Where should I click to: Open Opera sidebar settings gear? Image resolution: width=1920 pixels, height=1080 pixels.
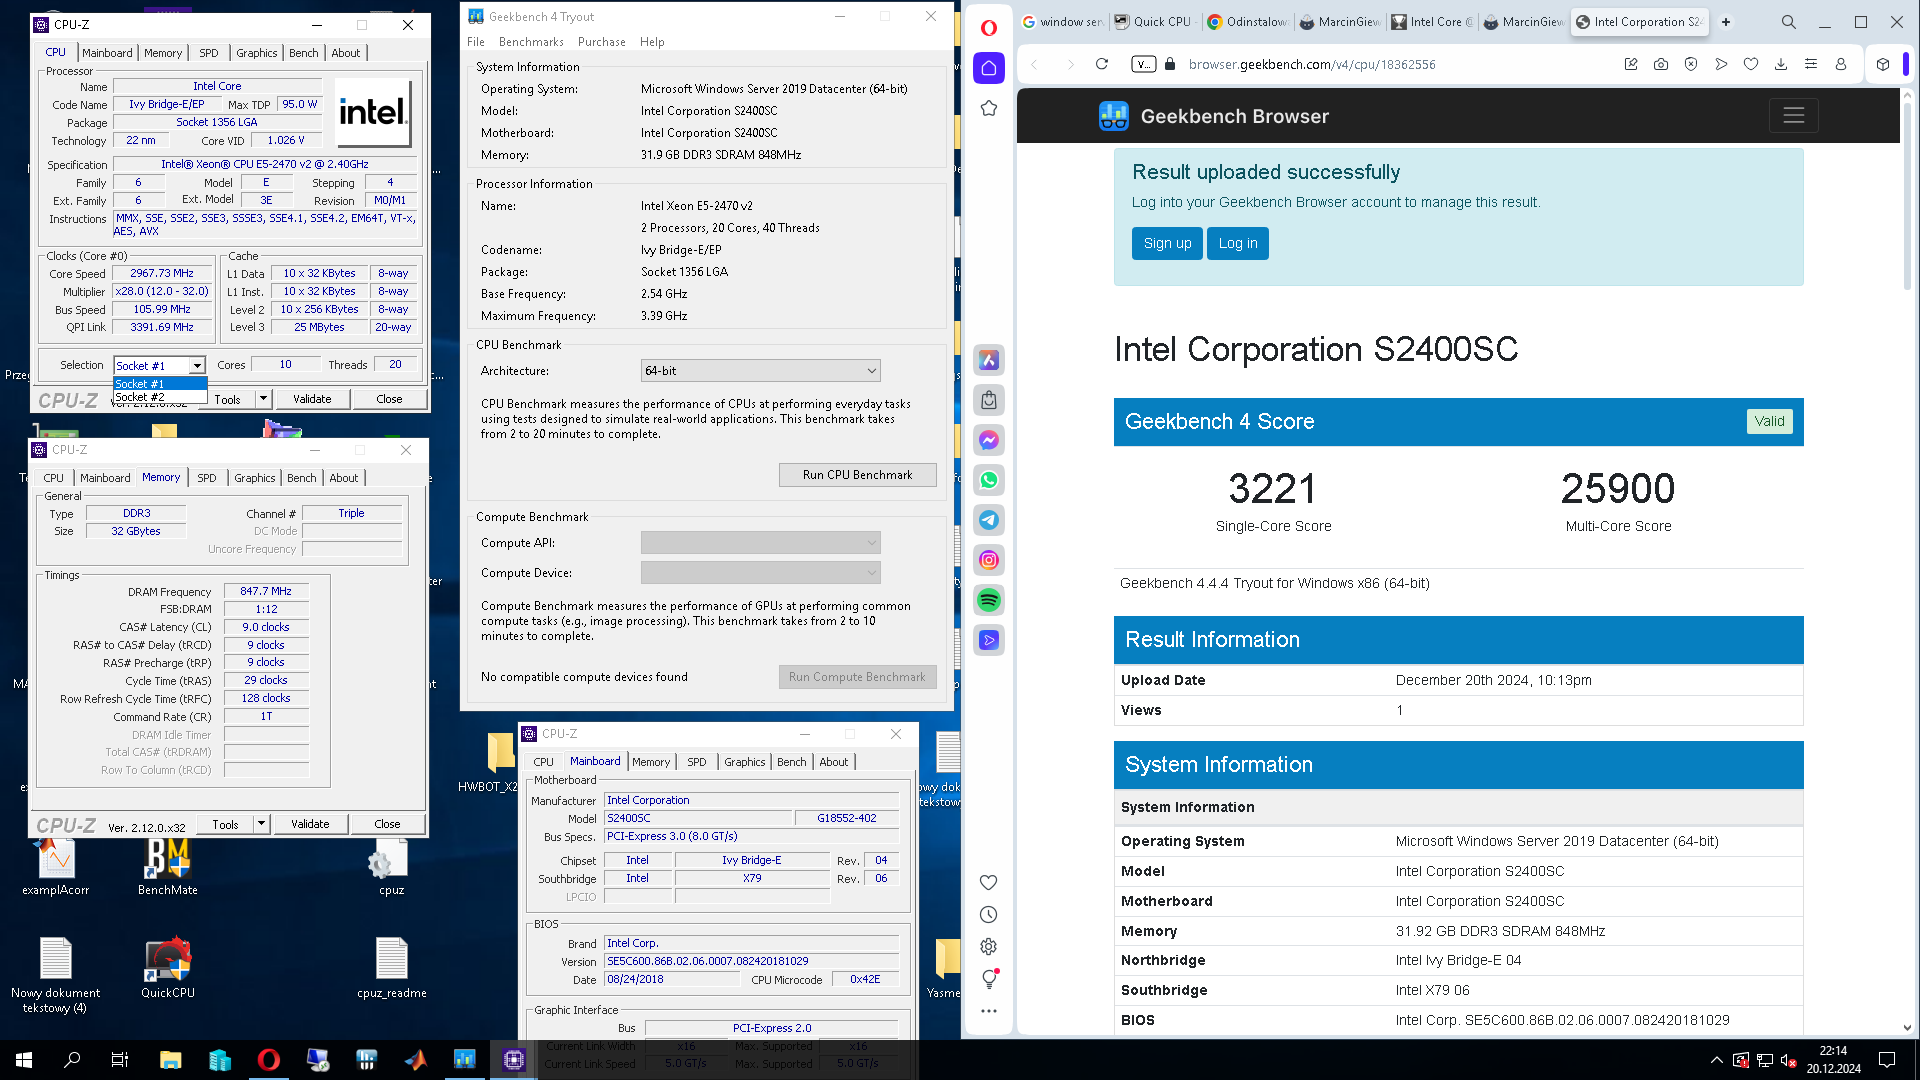989,946
